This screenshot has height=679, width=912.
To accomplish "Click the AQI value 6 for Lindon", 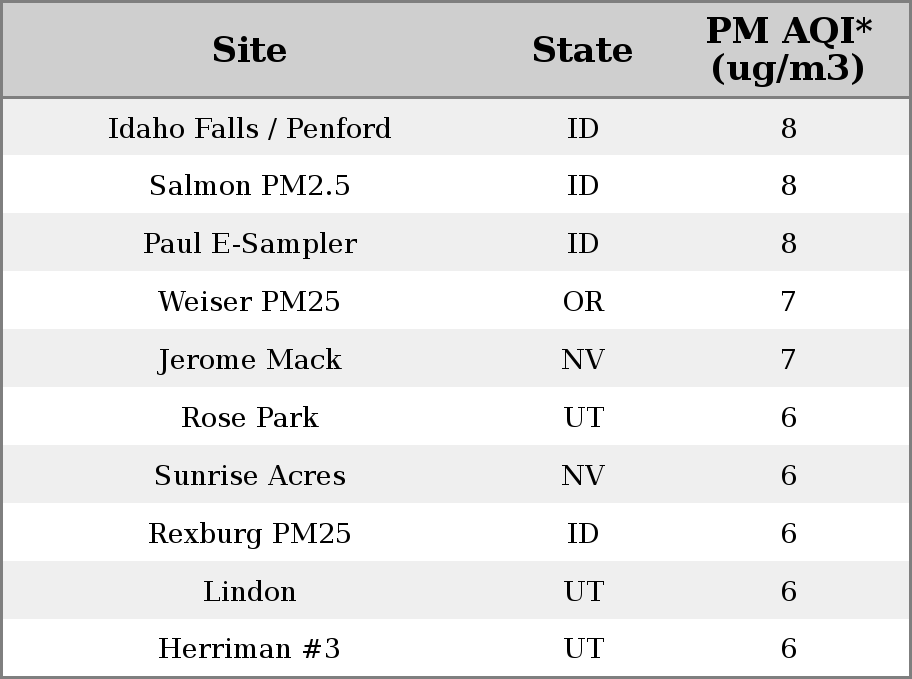I will point(789,591).
